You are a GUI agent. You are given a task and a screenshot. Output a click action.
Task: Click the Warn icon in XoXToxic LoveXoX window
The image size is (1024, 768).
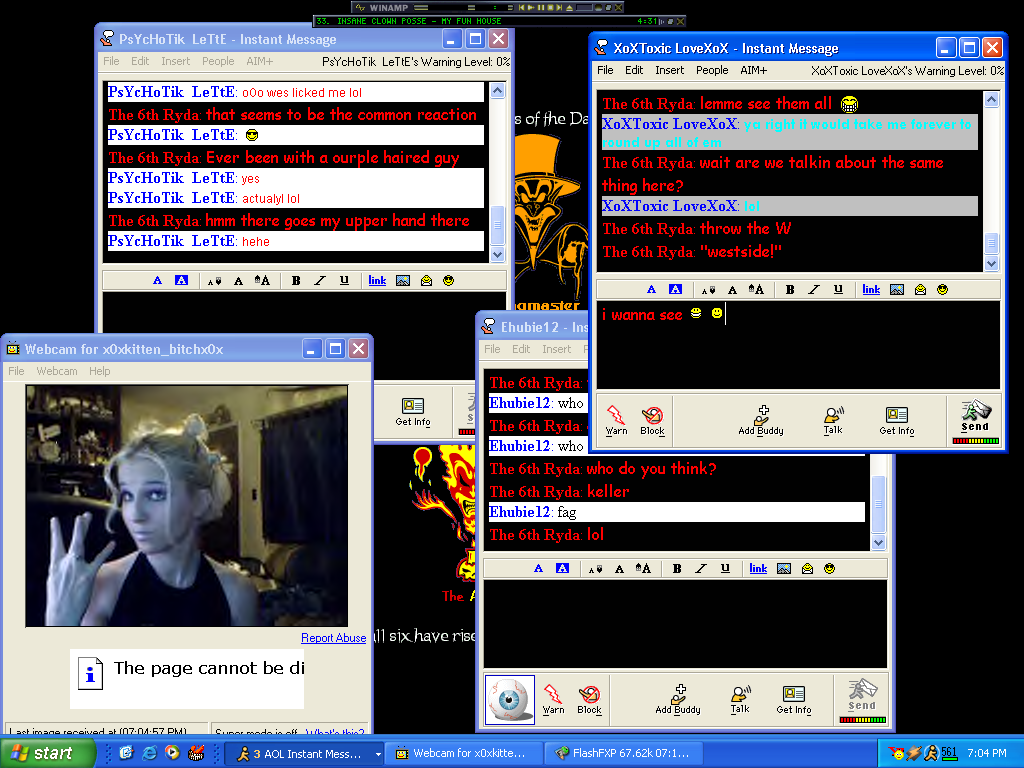617,419
